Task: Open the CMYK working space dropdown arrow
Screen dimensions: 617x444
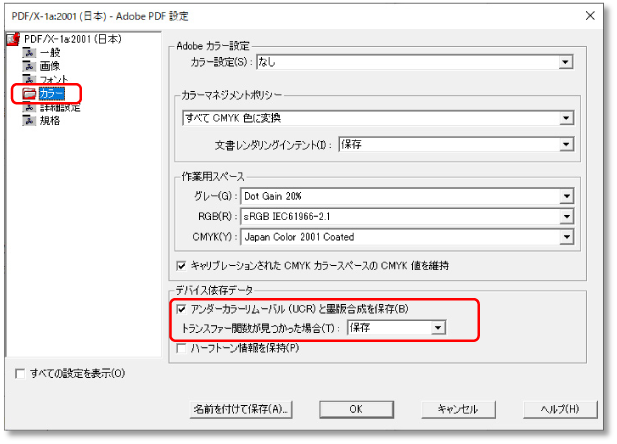Action: point(566,237)
